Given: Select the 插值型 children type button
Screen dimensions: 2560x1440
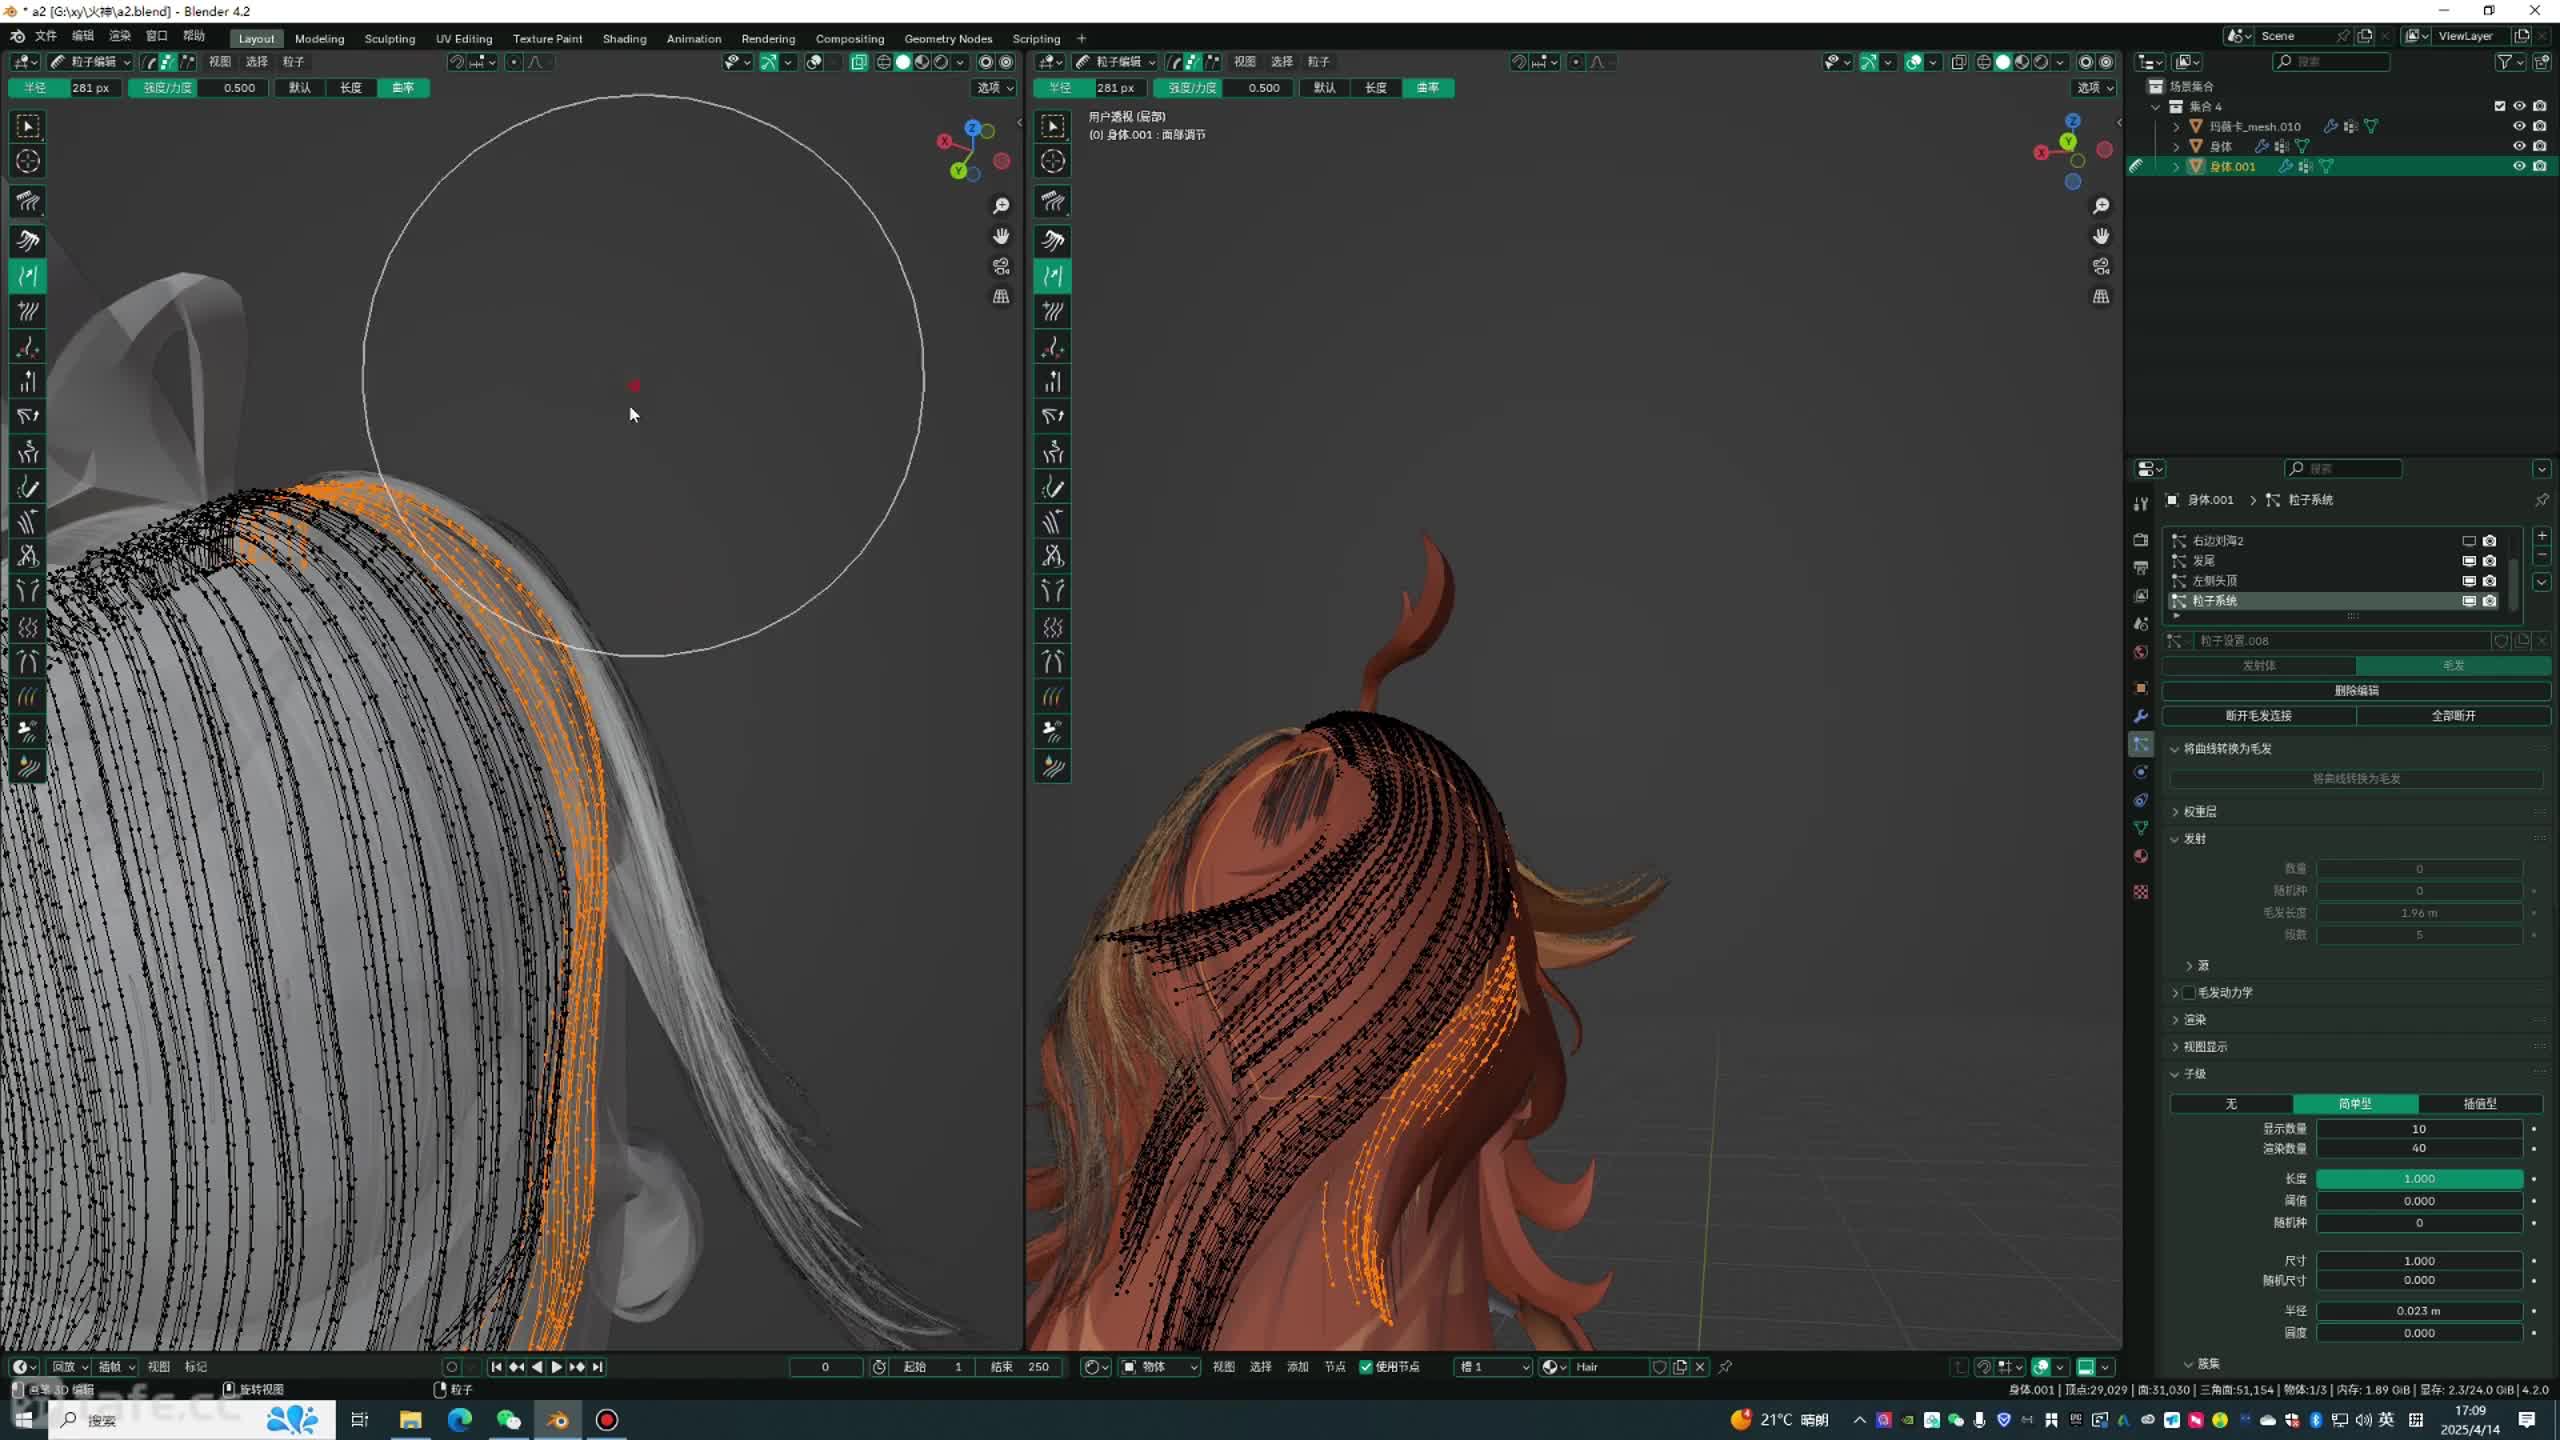Looking at the screenshot, I should point(2479,1104).
